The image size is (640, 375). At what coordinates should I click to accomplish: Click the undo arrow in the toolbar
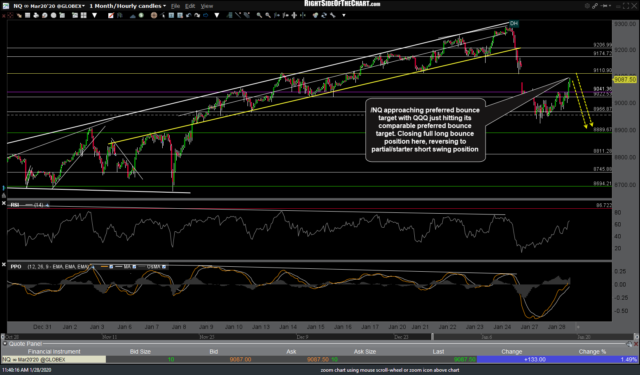click(189, 15)
